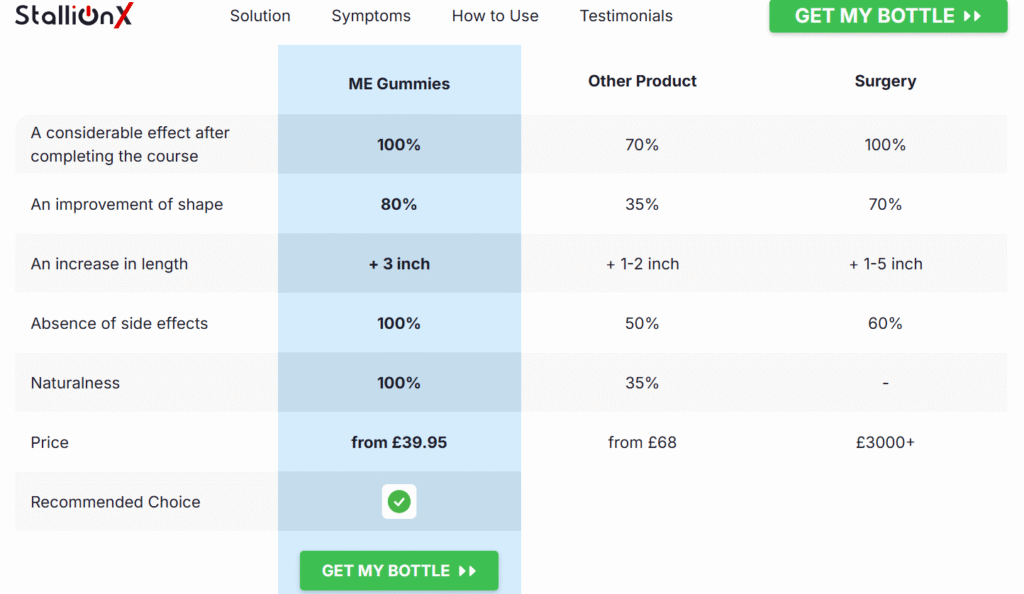View the Testimonials section
The height and width of the screenshot is (594, 1024).
click(x=626, y=16)
